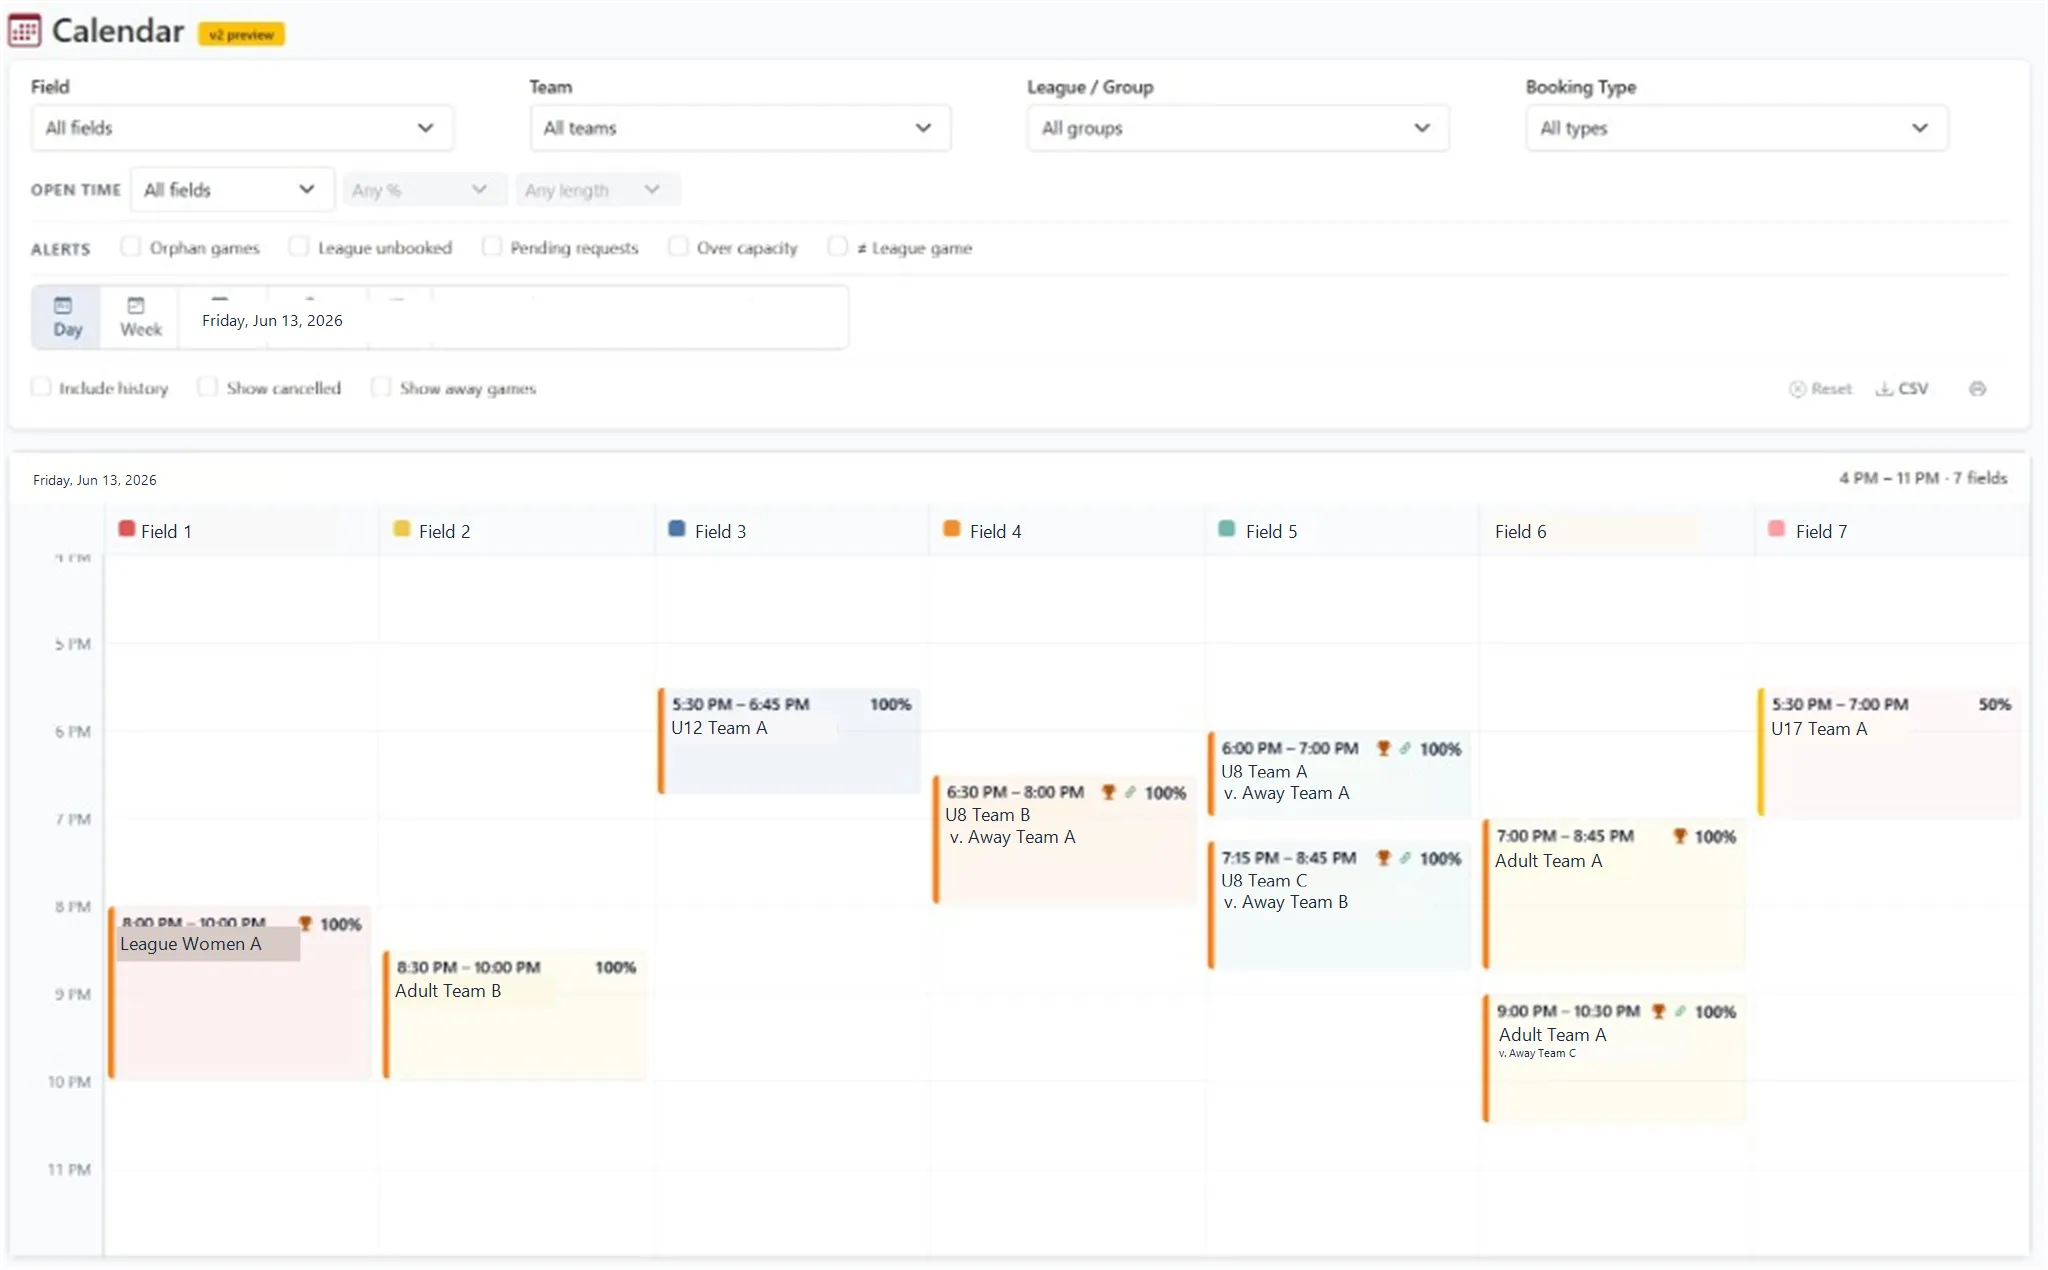Click trophy icon on 6:00 PM U8 Team A booking

[x=1384, y=748]
